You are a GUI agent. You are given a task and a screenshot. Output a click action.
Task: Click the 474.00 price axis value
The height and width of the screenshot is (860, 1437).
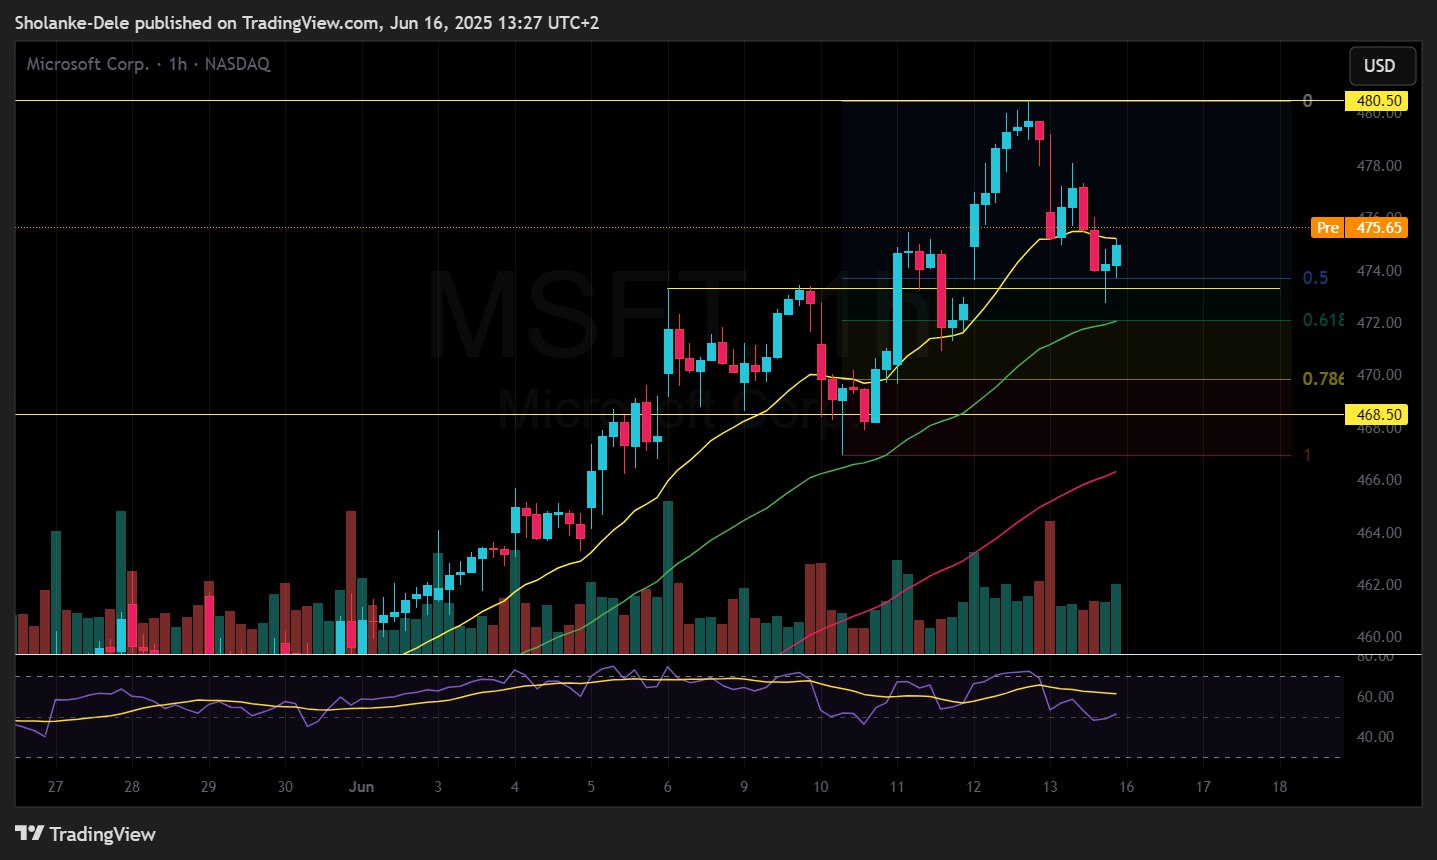click(x=1379, y=271)
